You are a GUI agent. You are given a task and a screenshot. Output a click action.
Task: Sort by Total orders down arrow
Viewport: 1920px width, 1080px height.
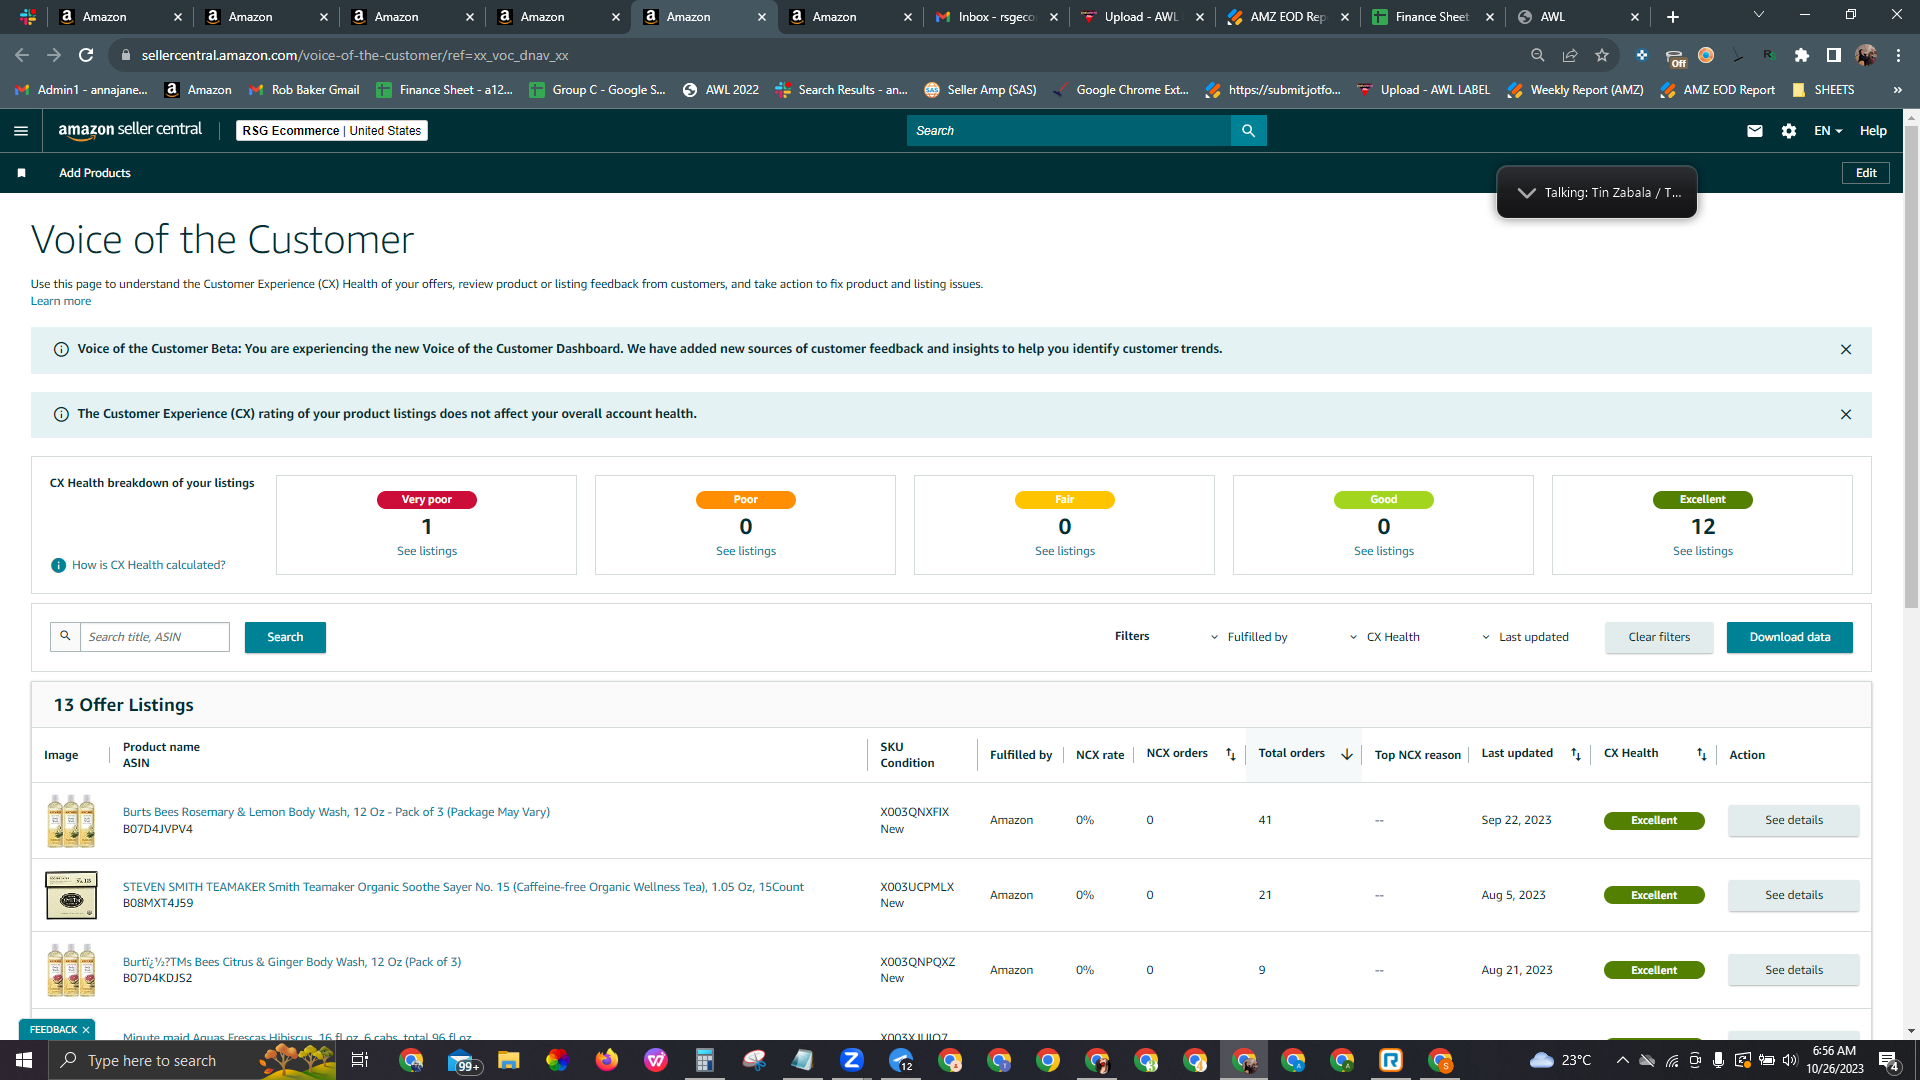1347,755
